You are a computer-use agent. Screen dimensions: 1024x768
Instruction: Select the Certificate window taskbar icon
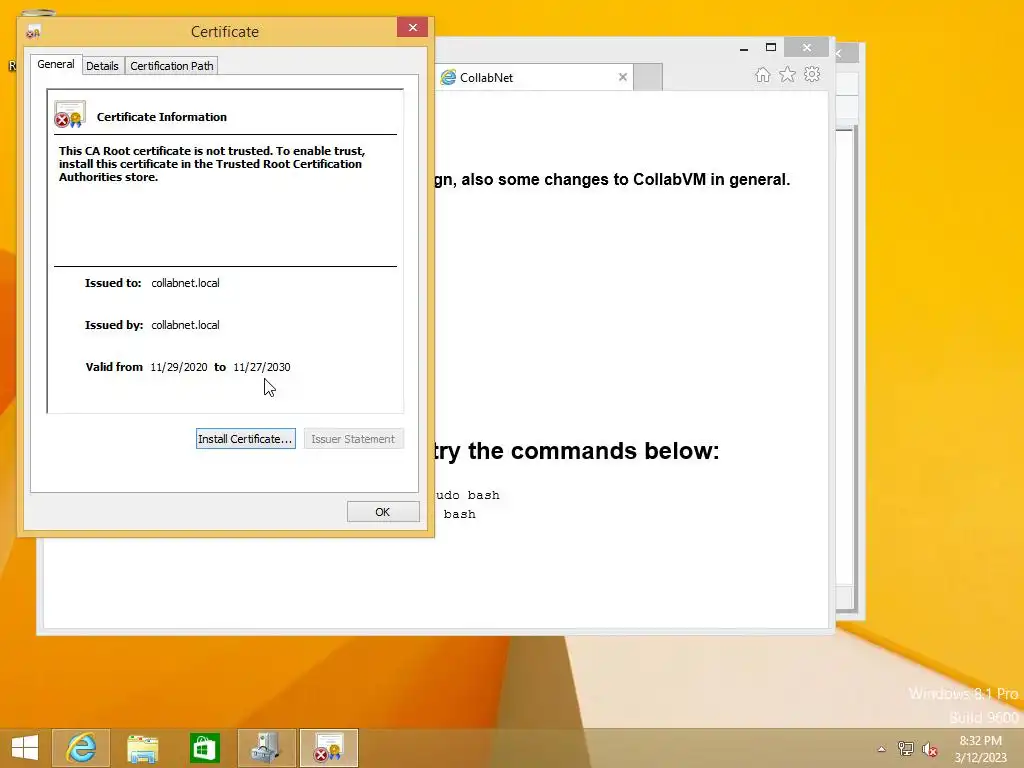pyautogui.click(x=328, y=748)
